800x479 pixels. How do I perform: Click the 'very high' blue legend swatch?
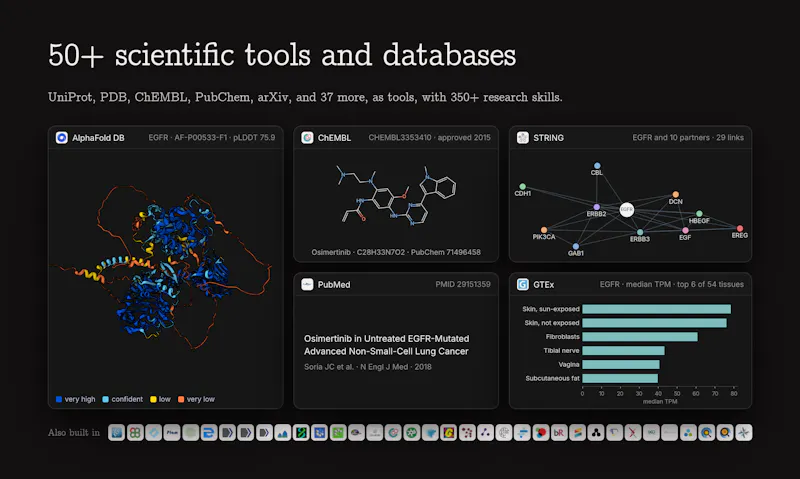[59, 399]
